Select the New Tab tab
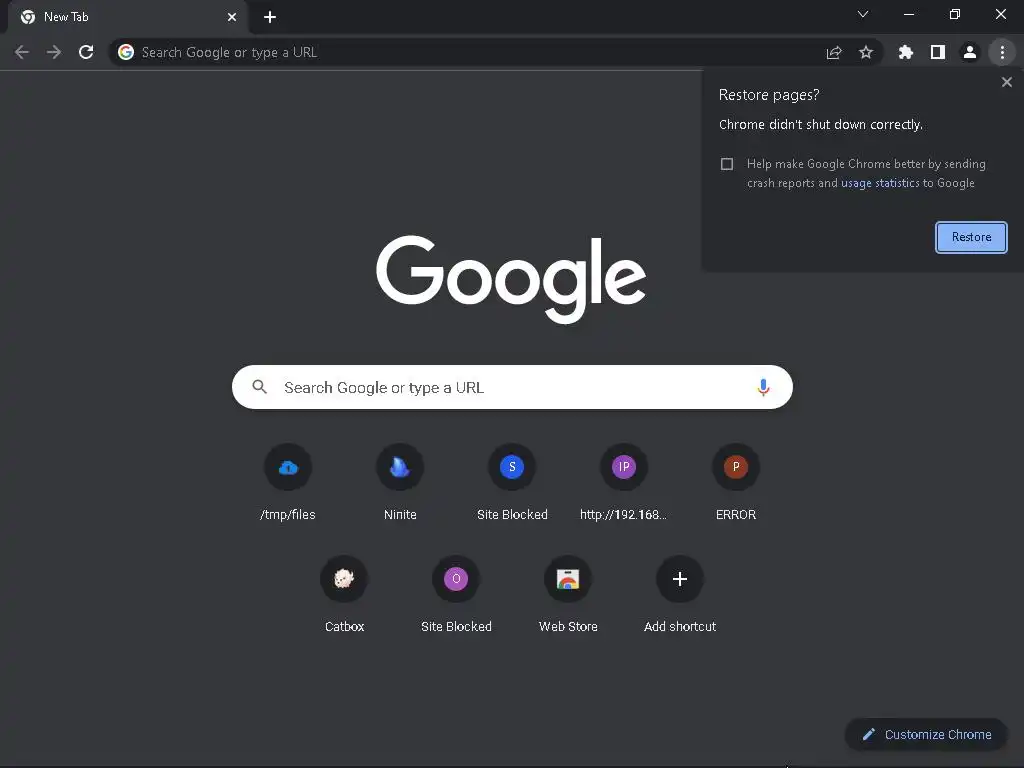Image resolution: width=1024 pixels, height=768 pixels. click(x=128, y=17)
